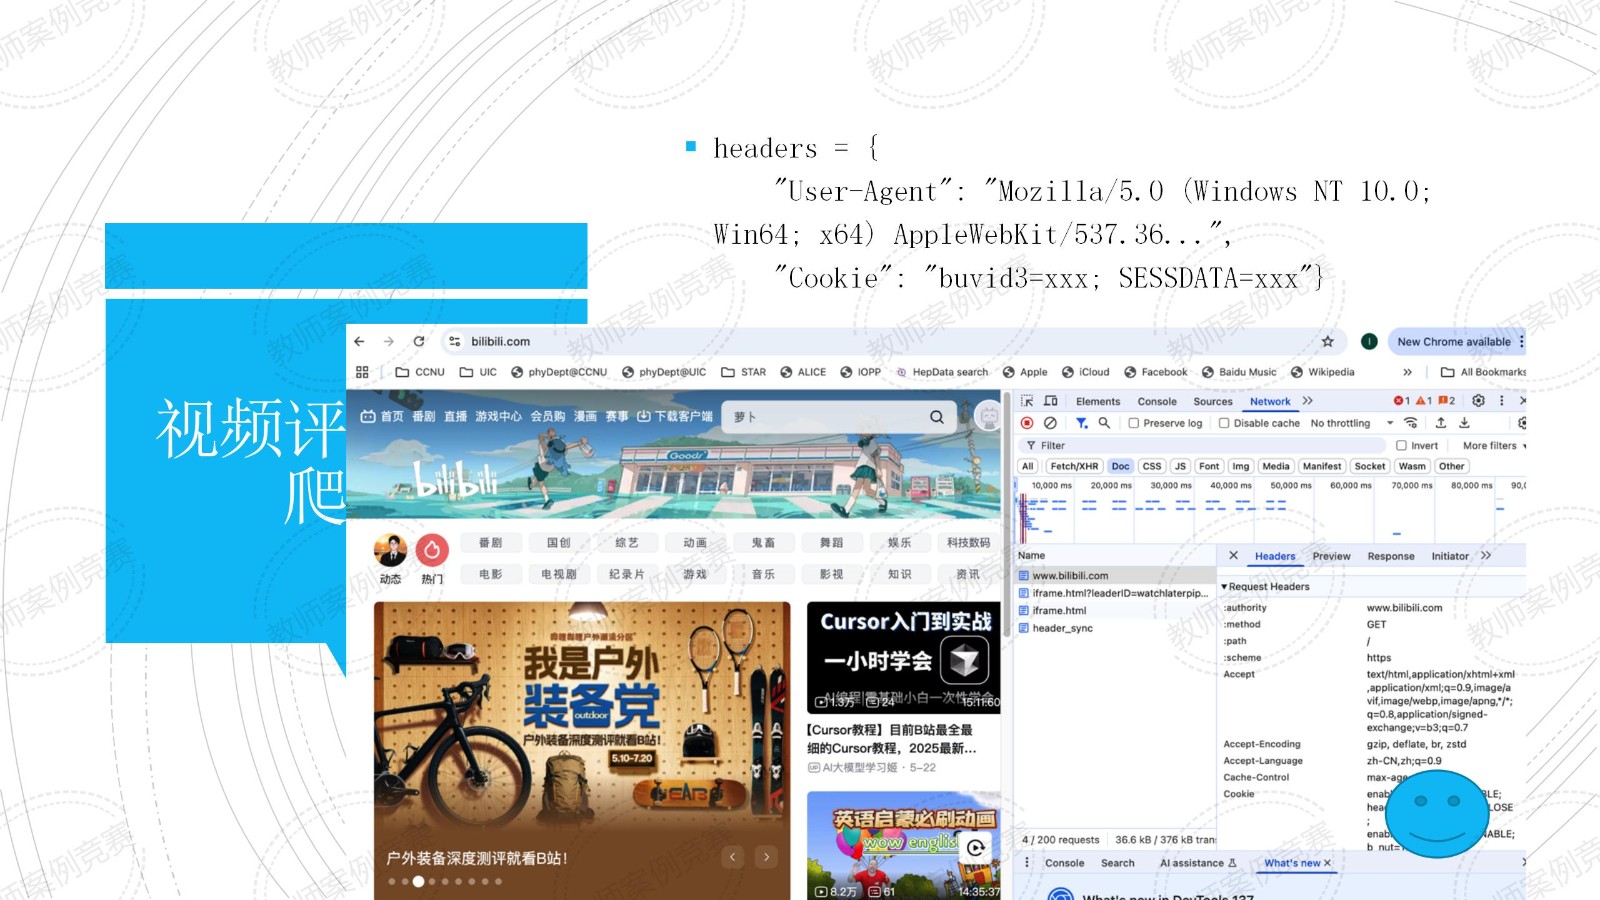1600x900 pixels.
Task: Check the Disable cache option
Action: (x=1224, y=423)
